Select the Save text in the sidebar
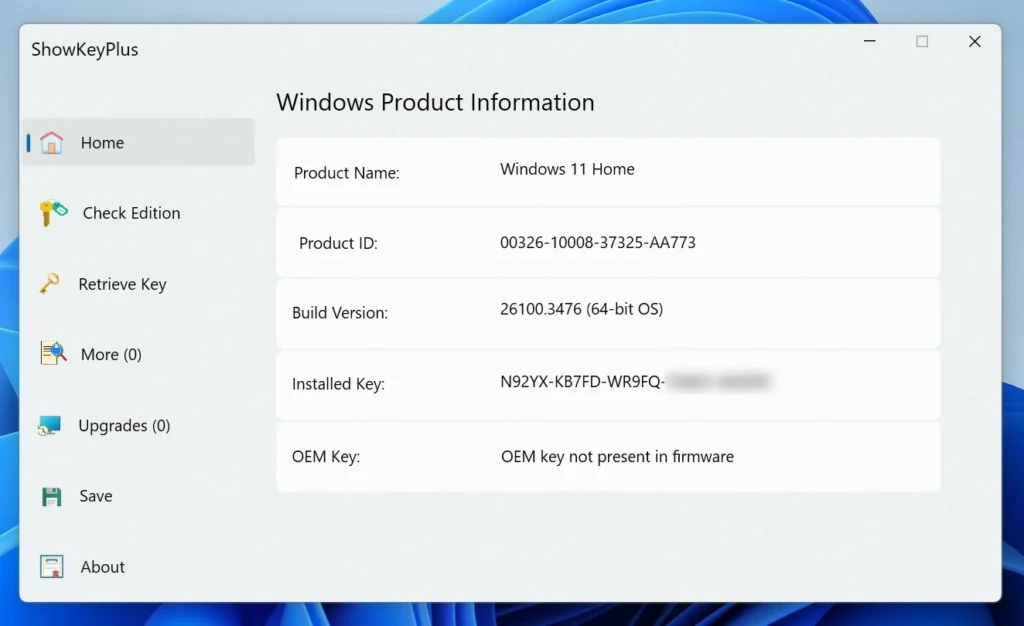Viewport: 1024px width, 626px height. (x=96, y=496)
